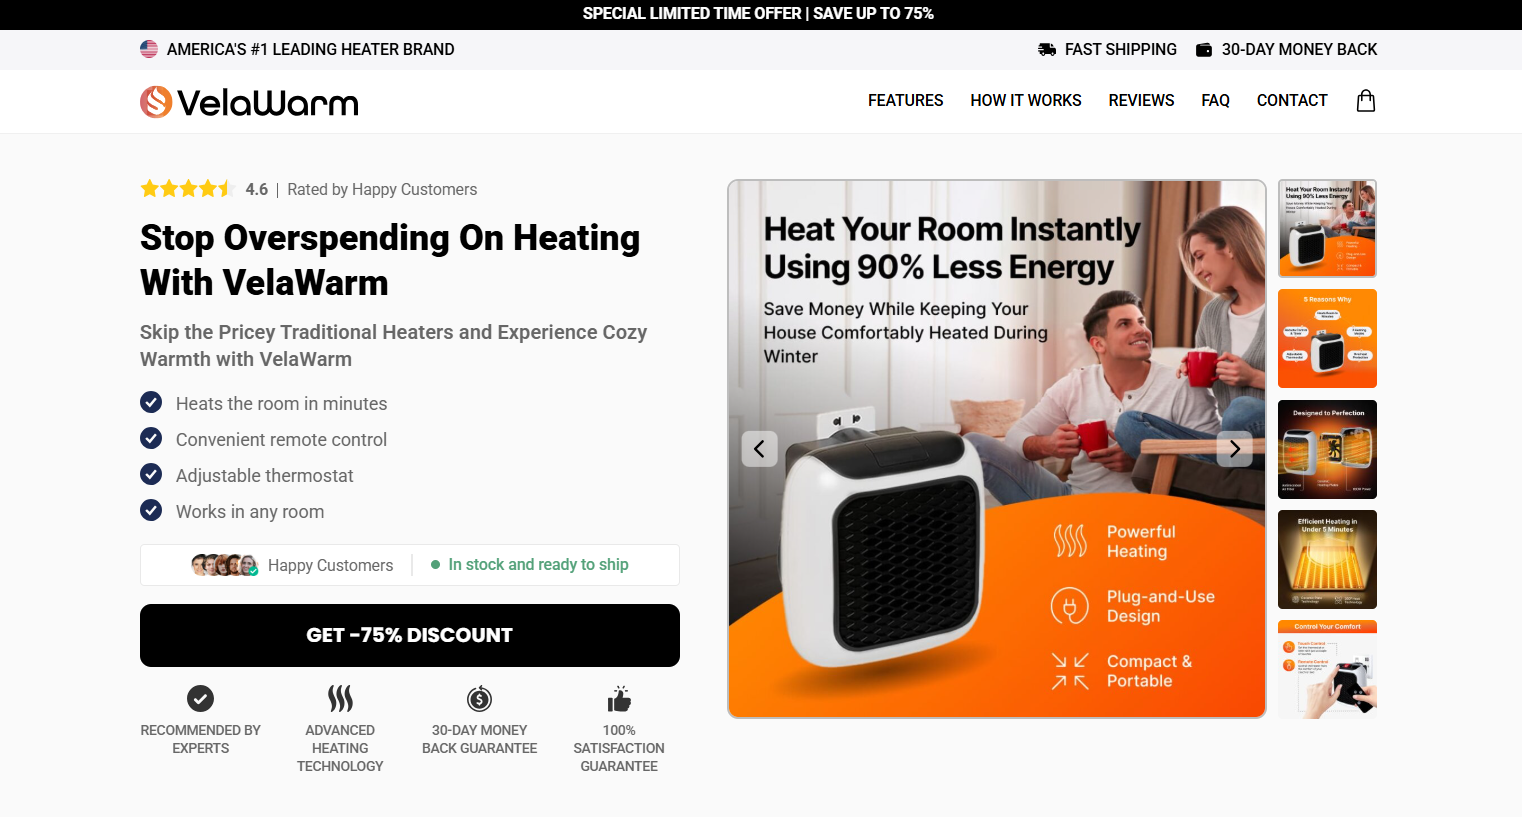The width and height of the screenshot is (1522, 817).
Task: Click the fast shipping truck icon
Action: click(1047, 49)
